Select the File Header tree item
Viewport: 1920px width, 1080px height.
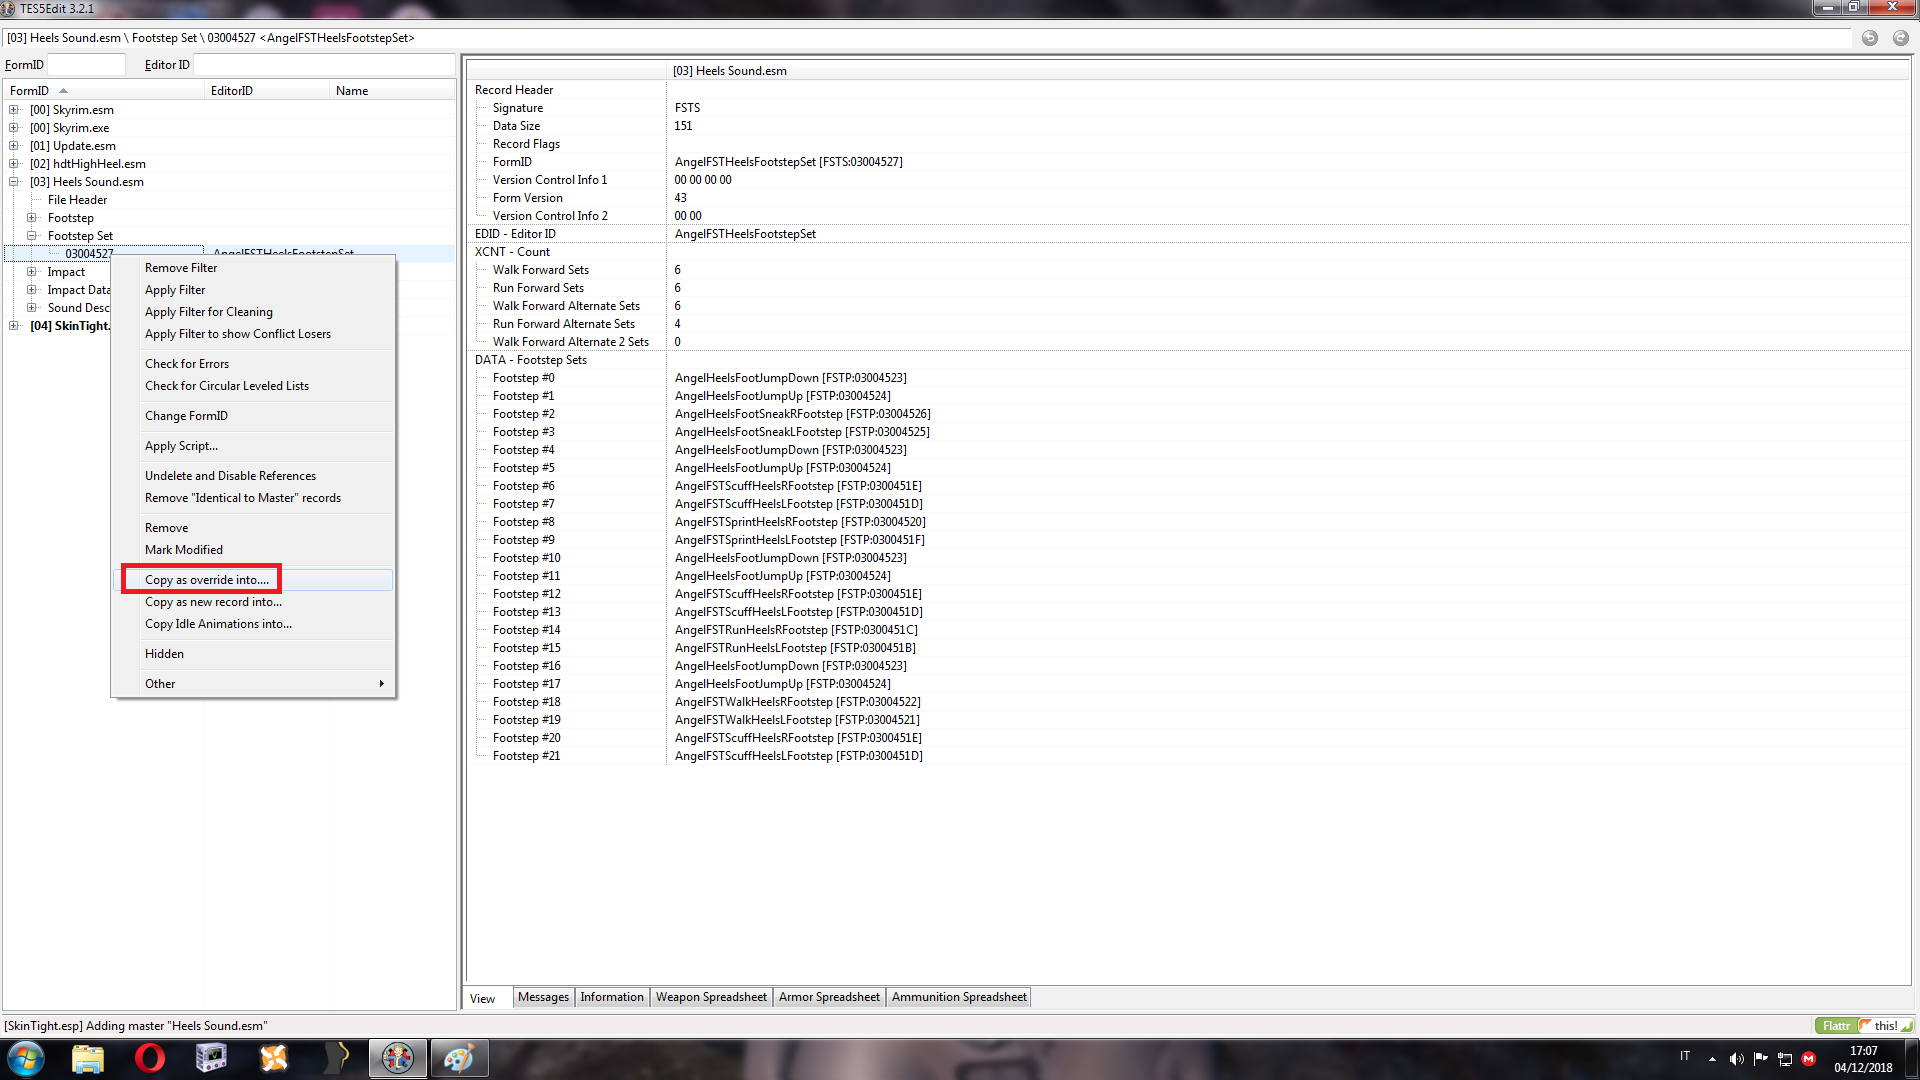(77, 200)
